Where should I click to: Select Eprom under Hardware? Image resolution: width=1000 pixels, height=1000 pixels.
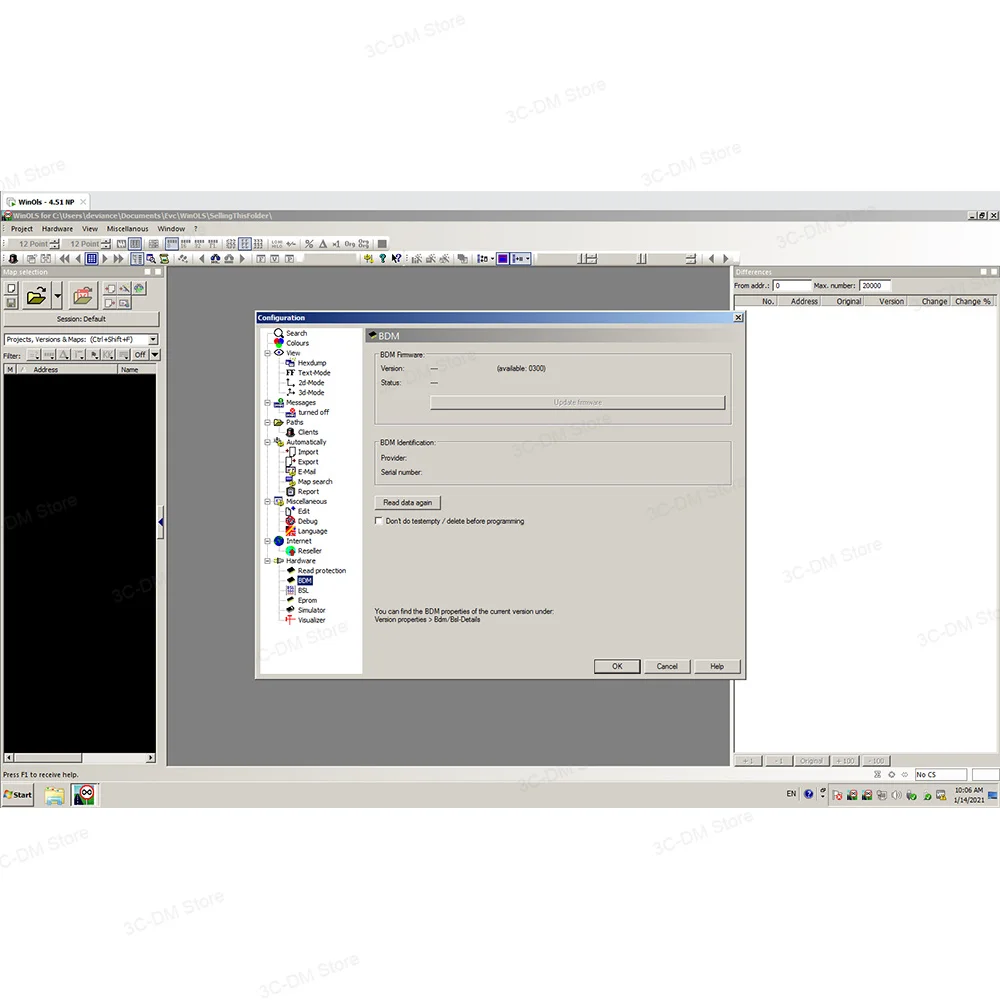(x=307, y=600)
